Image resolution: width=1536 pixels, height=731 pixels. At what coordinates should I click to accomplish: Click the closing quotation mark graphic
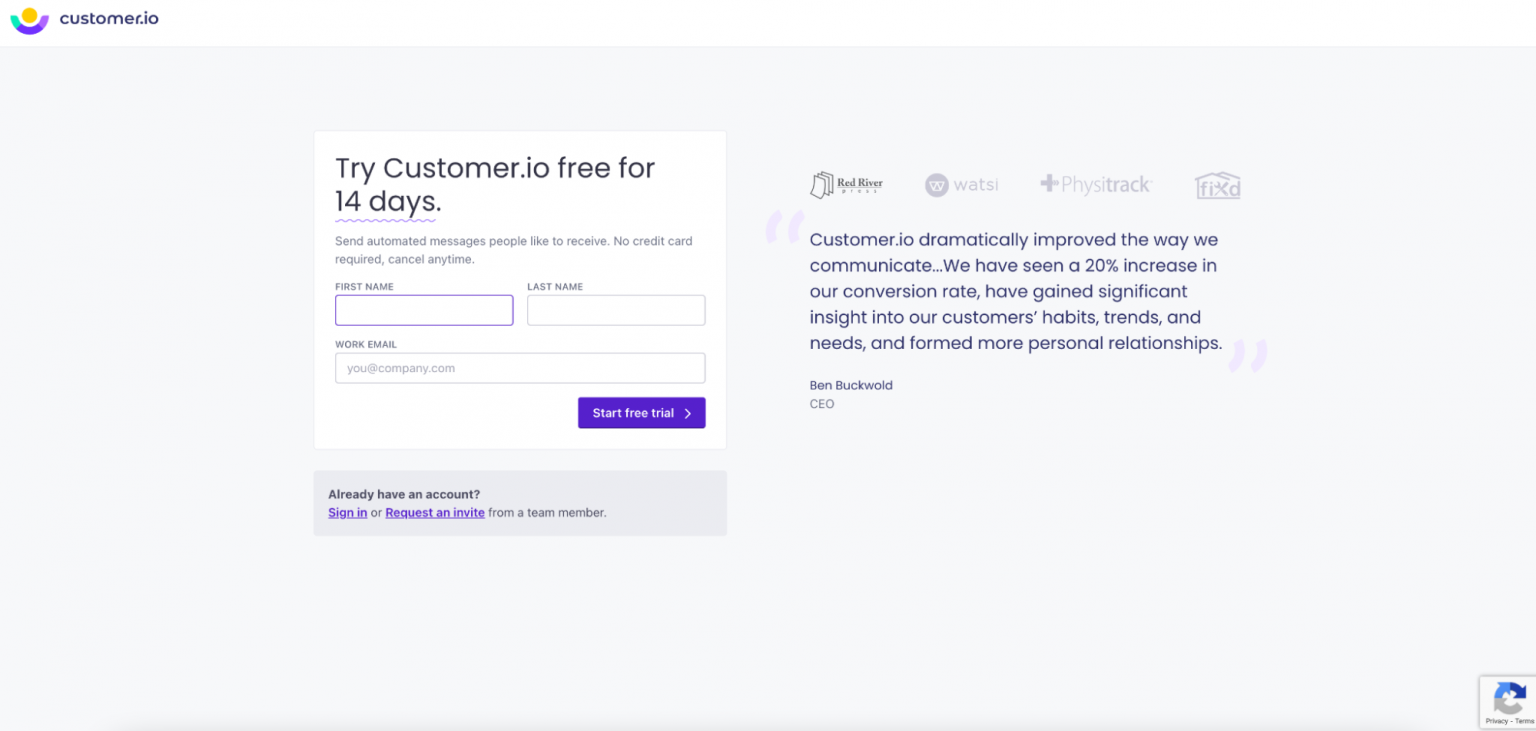[x=1247, y=356]
